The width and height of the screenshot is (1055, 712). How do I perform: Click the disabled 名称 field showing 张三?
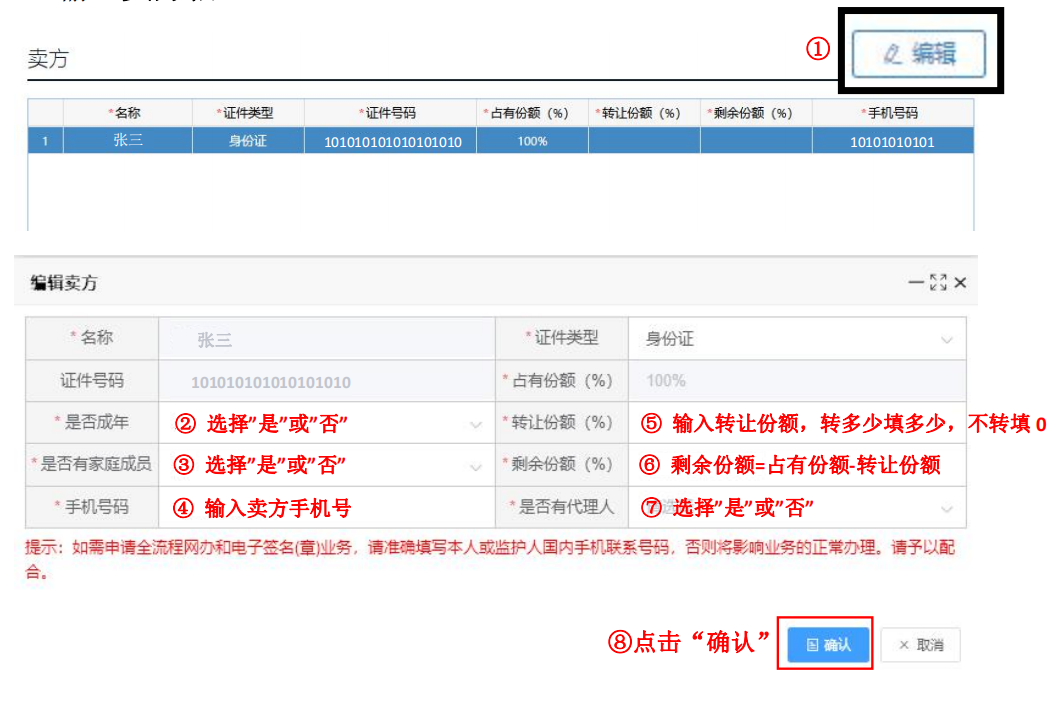(x=325, y=340)
